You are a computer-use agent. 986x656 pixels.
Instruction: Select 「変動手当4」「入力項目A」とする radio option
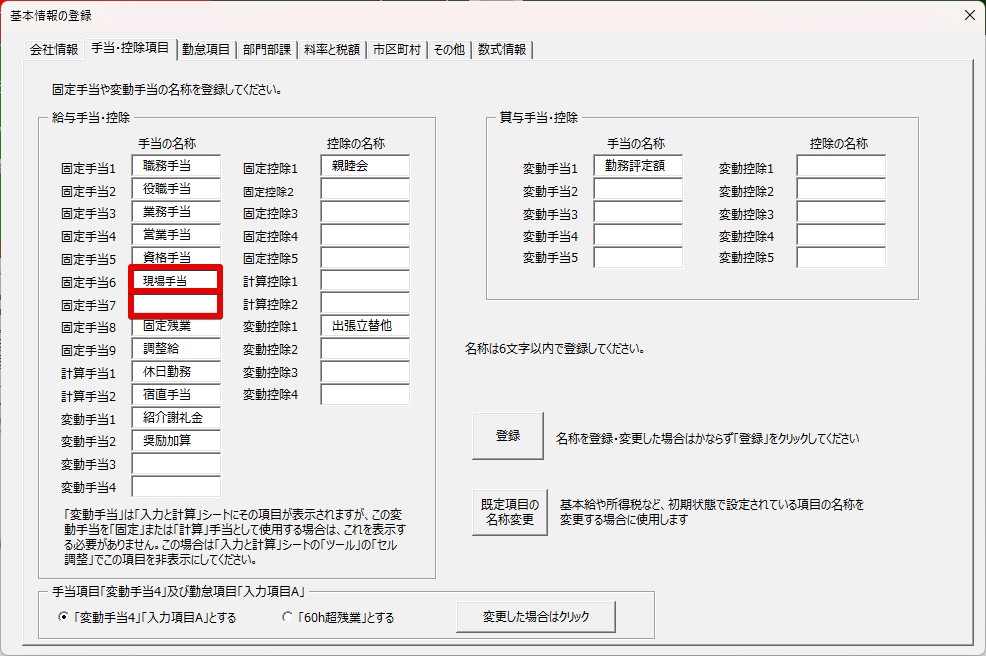click(65, 617)
